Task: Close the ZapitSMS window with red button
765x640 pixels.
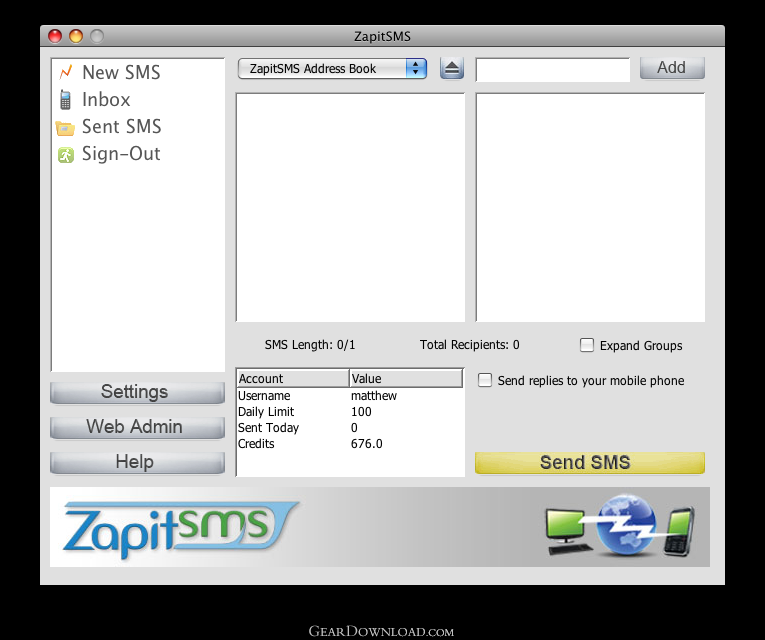Action: (x=55, y=36)
